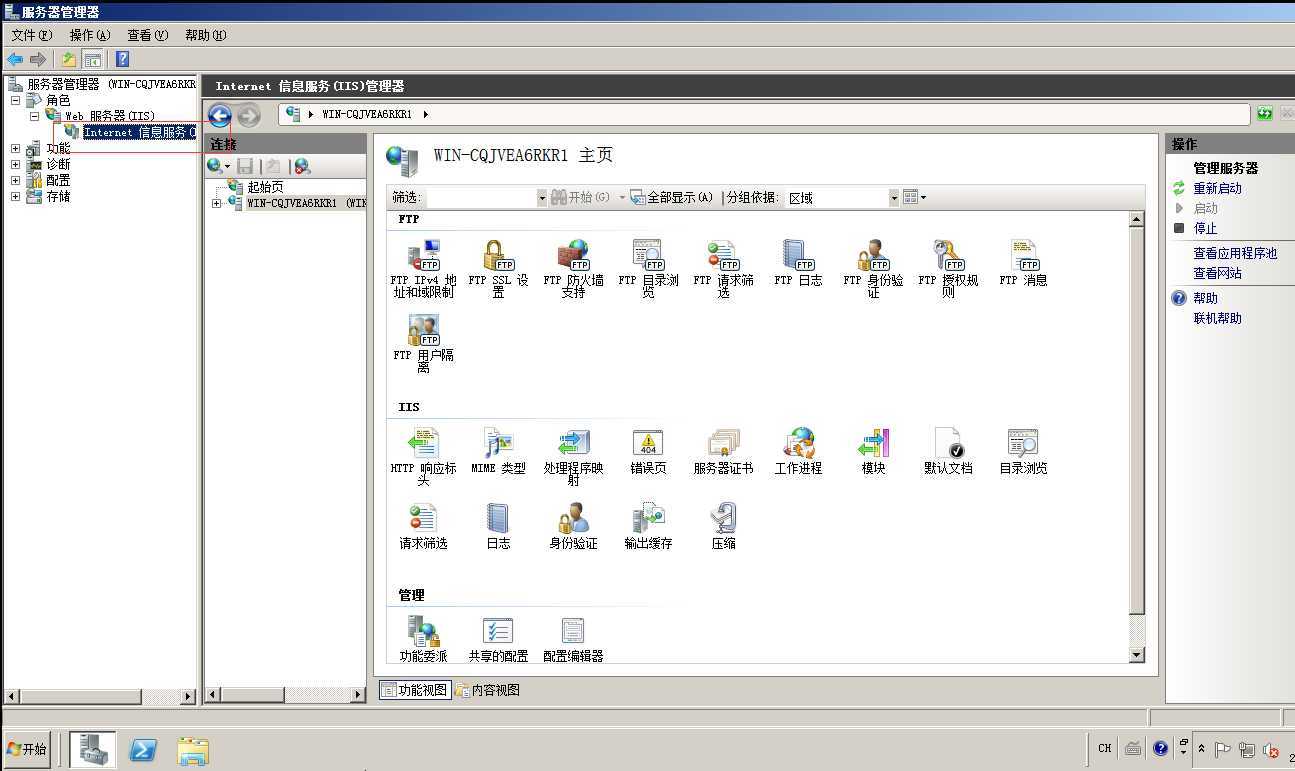Open FTP 身份验证 settings
This screenshot has height=771, width=1295.
(x=873, y=267)
